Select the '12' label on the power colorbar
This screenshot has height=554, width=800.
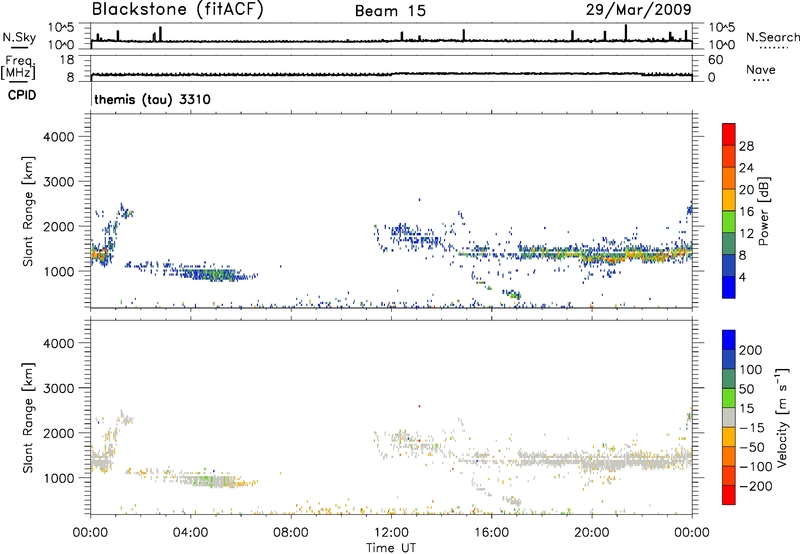(746, 234)
